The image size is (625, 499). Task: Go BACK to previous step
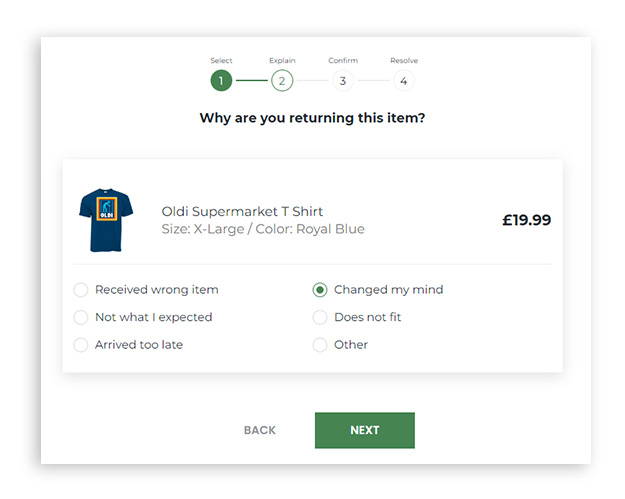(259, 430)
